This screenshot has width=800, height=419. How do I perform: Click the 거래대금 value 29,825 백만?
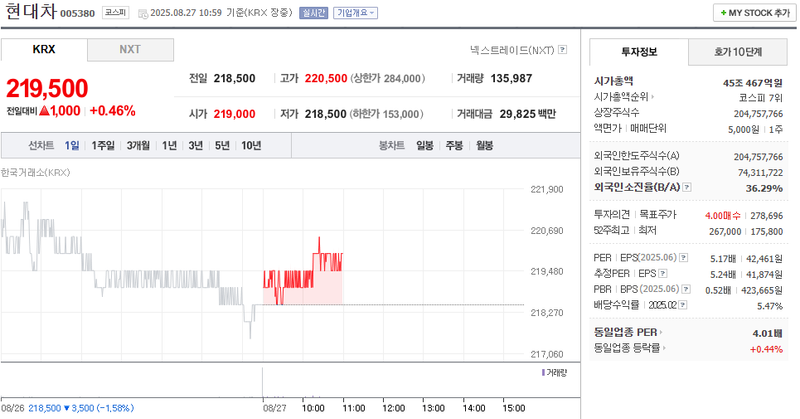528,114
